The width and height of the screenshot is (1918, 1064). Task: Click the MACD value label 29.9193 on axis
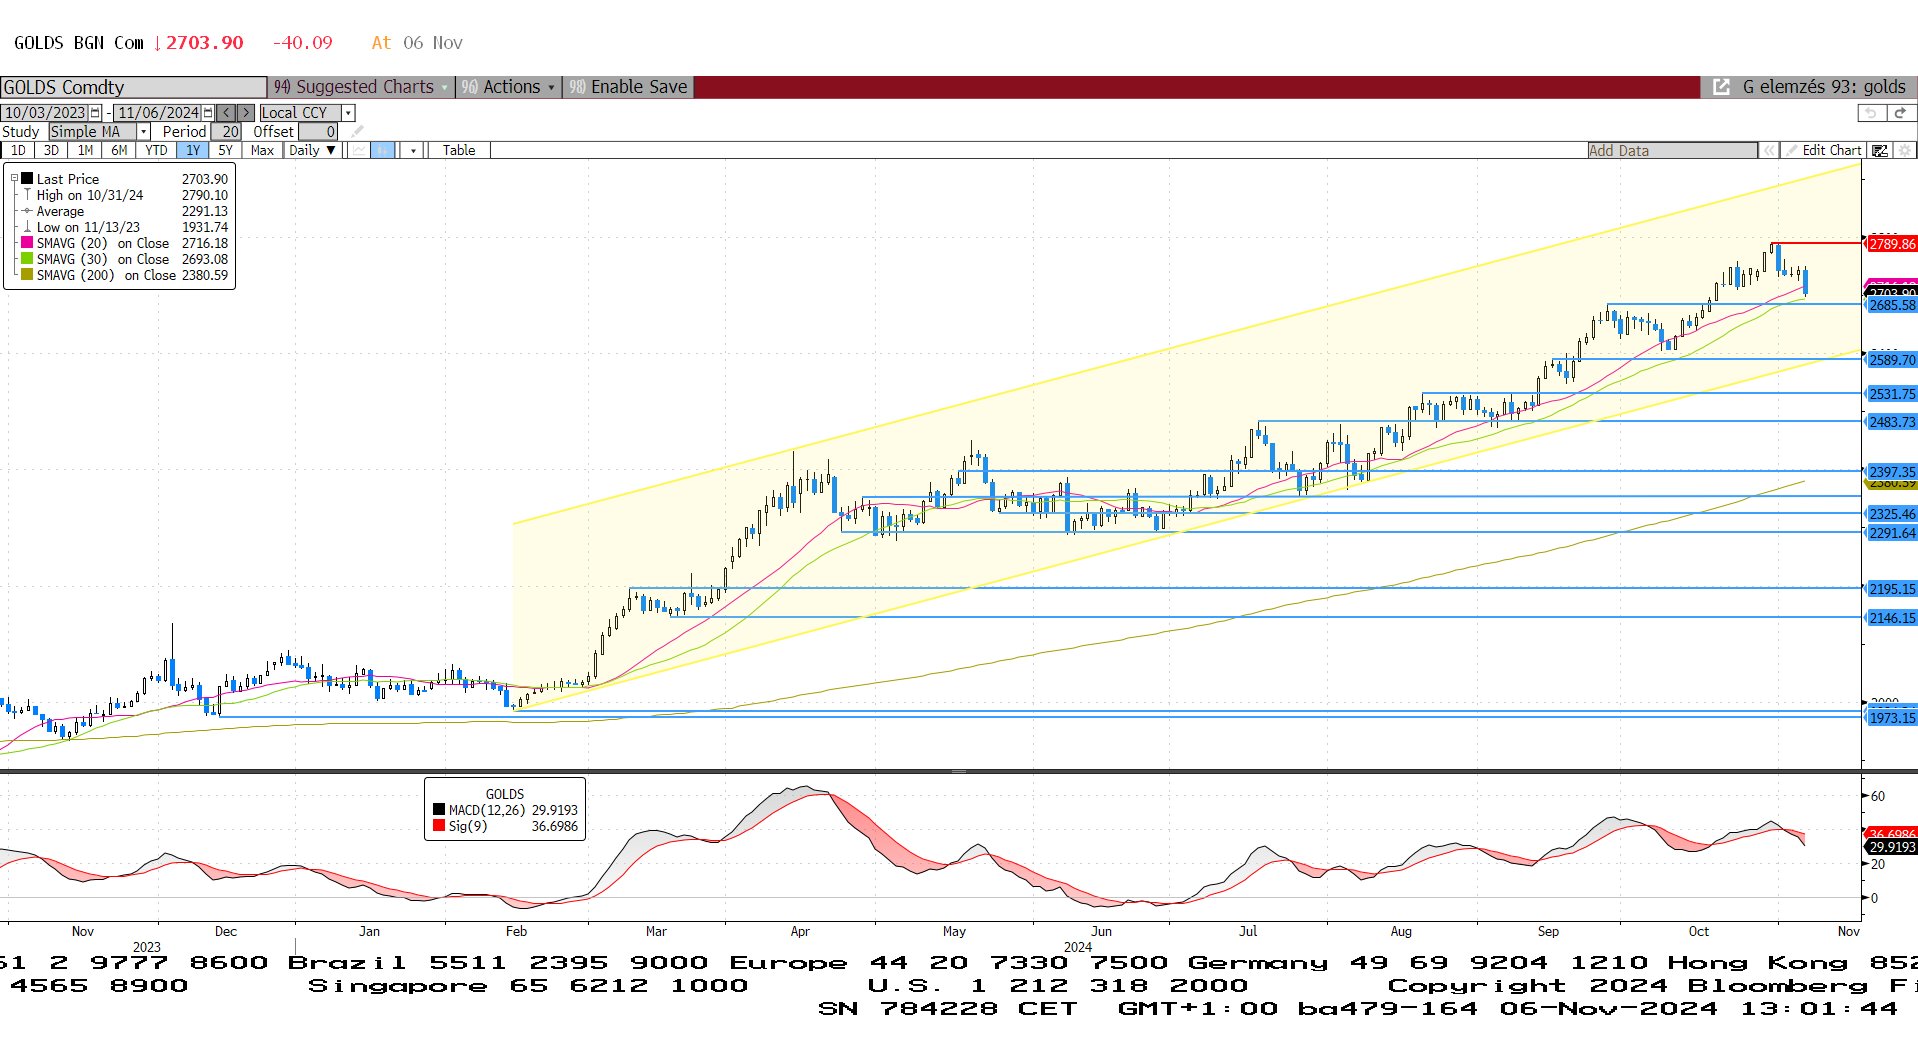1892,847
